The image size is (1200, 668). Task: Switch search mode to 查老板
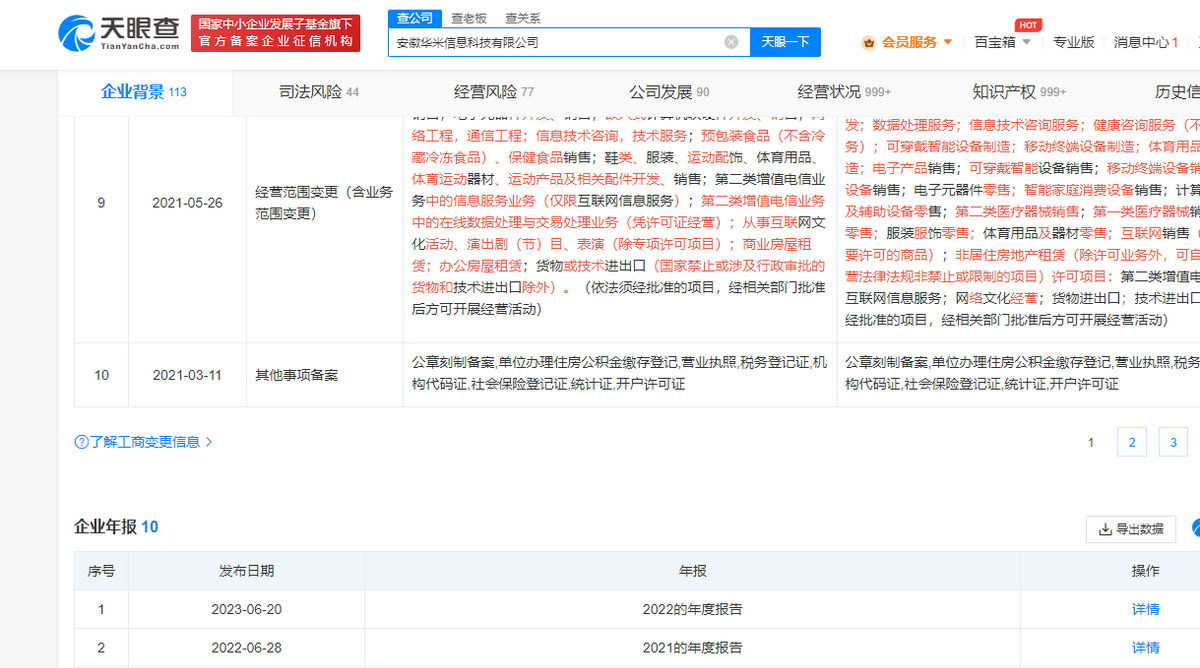468,18
